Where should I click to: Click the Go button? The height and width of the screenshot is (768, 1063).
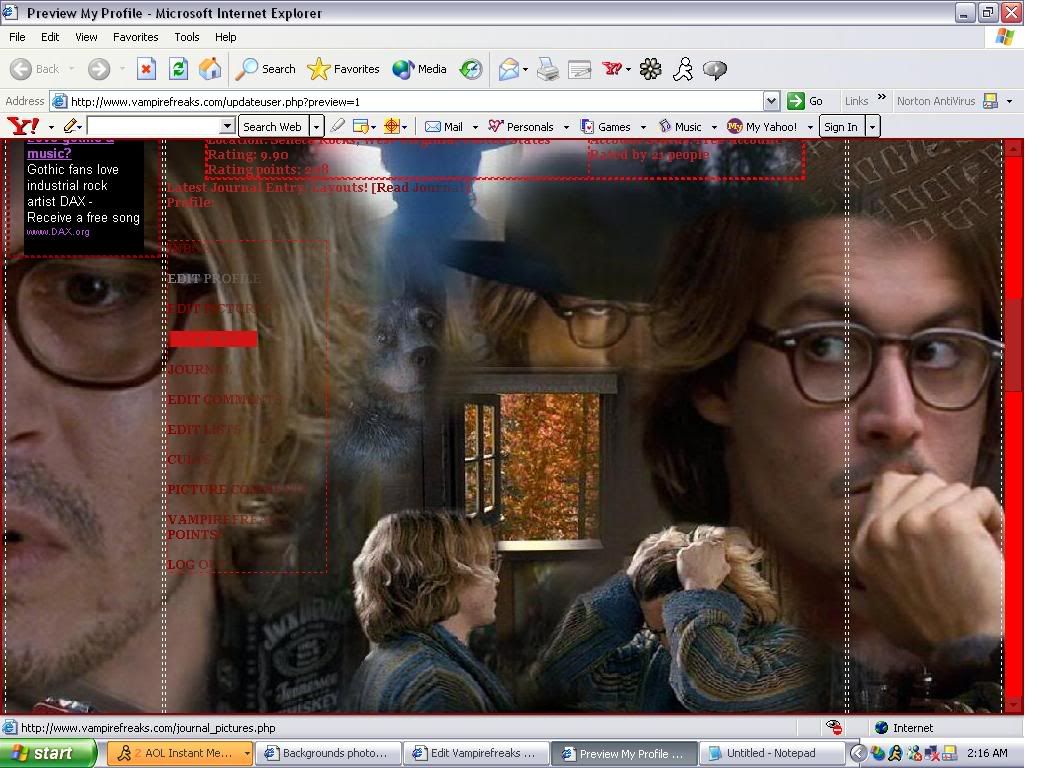click(x=806, y=101)
